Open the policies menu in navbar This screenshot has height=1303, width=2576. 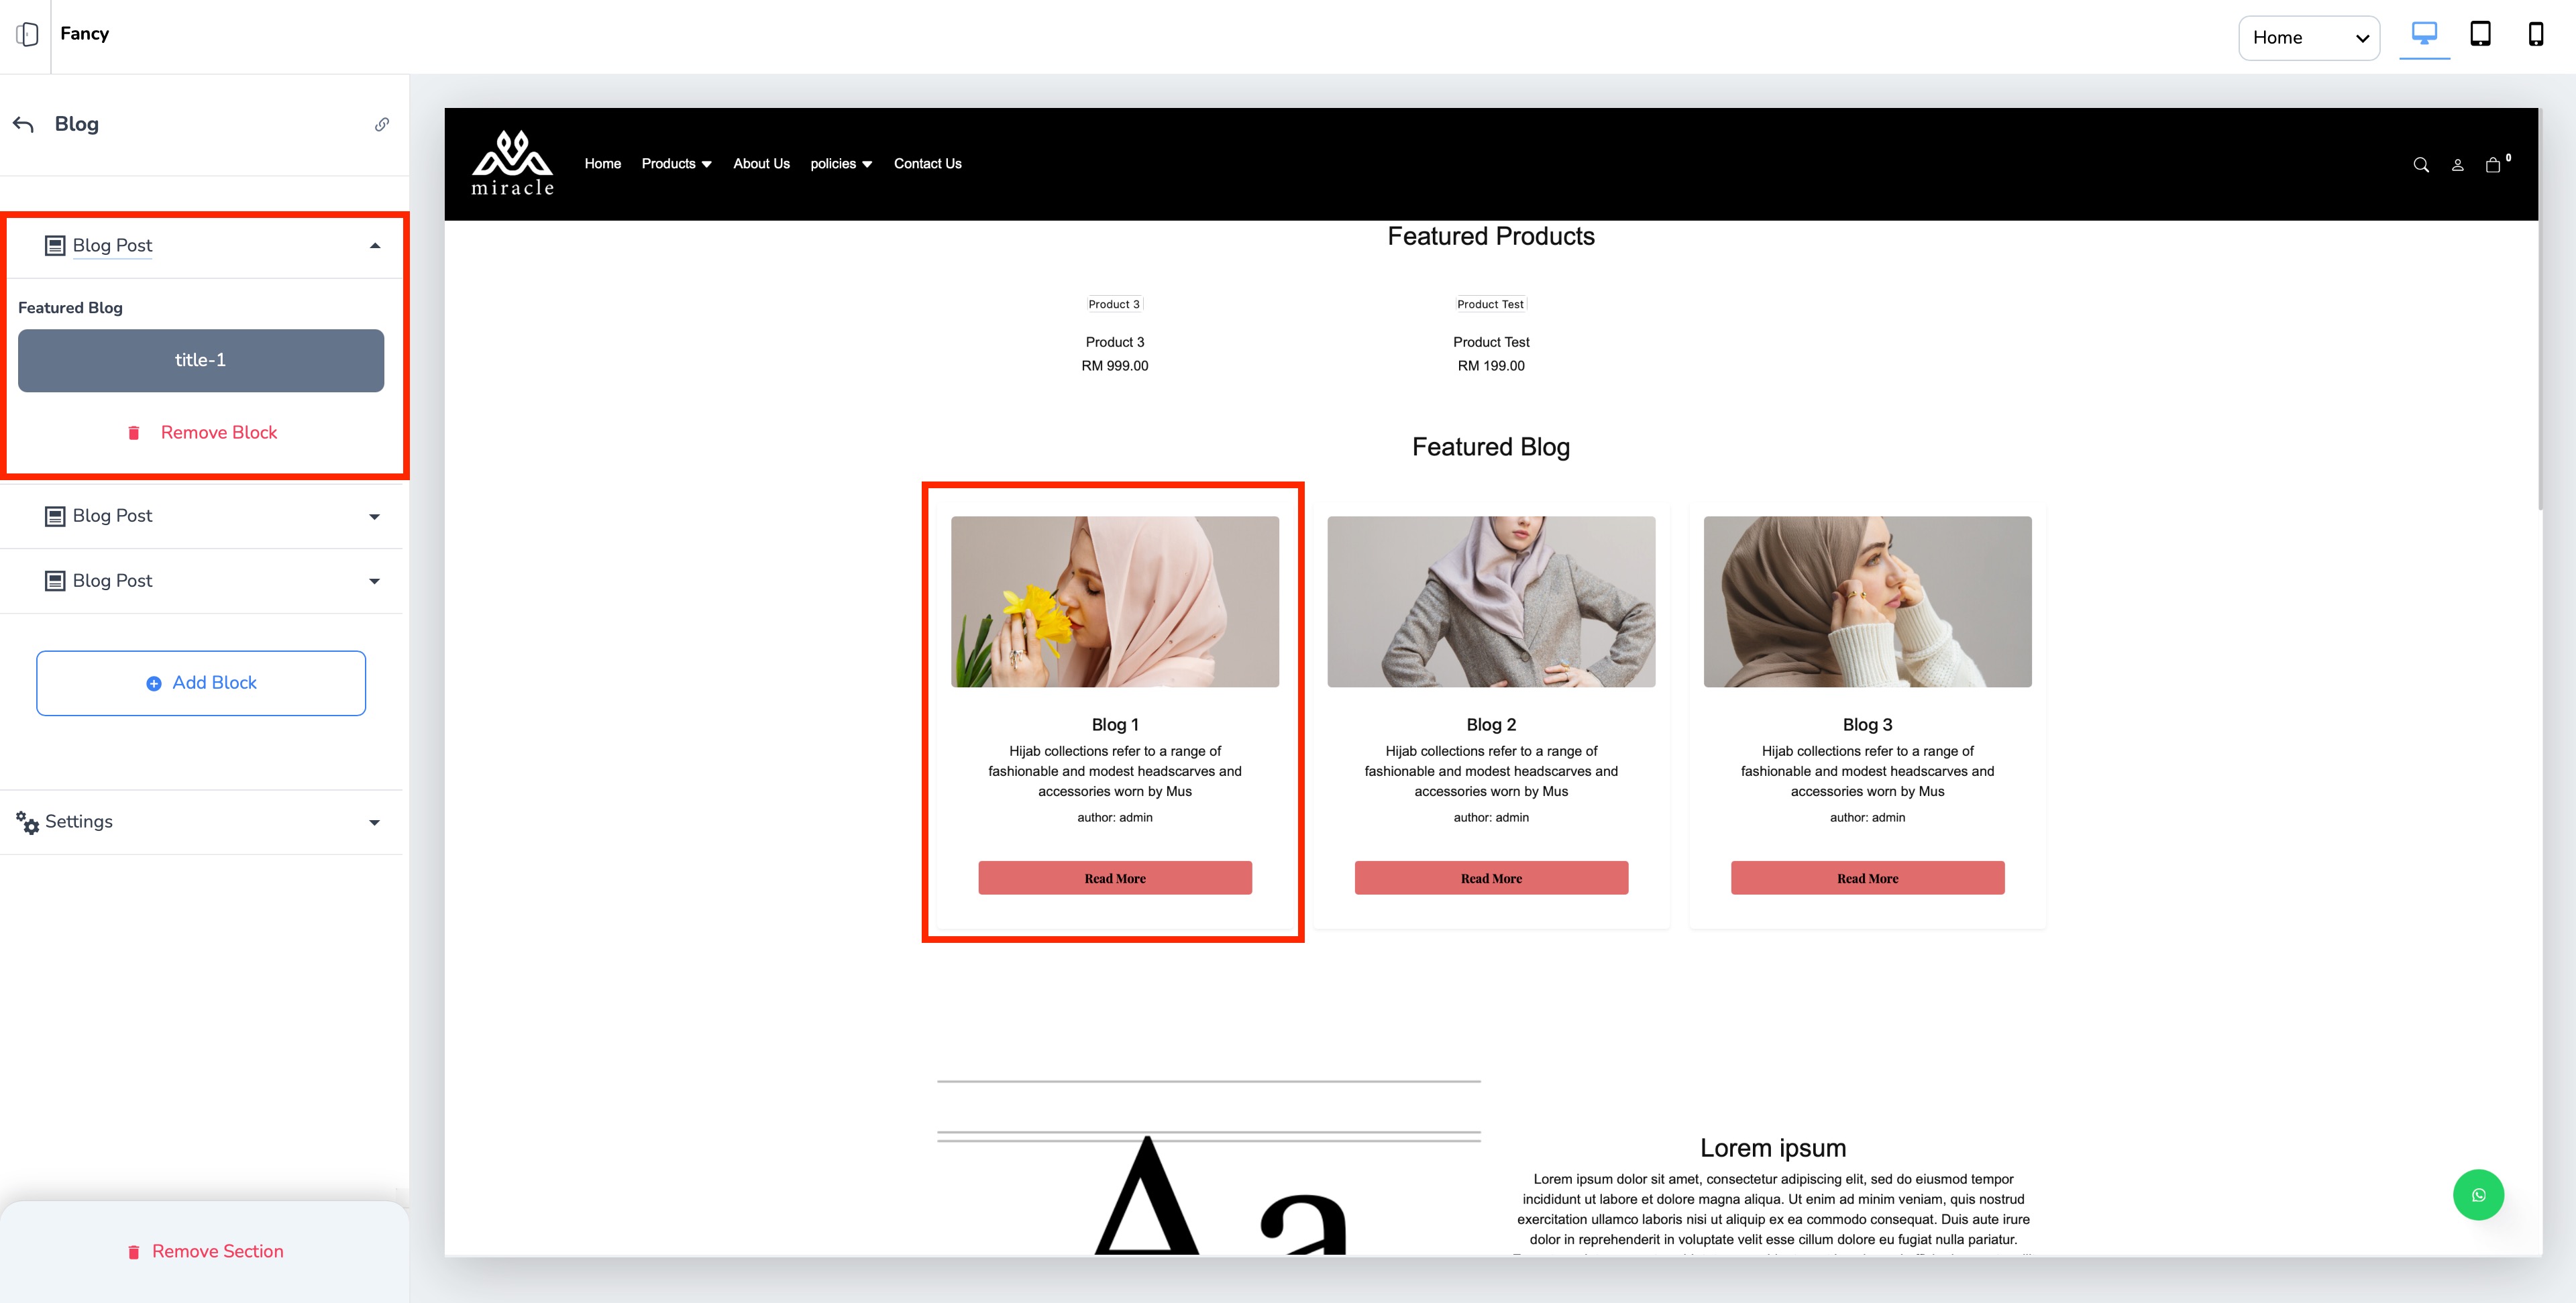(x=841, y=164)
